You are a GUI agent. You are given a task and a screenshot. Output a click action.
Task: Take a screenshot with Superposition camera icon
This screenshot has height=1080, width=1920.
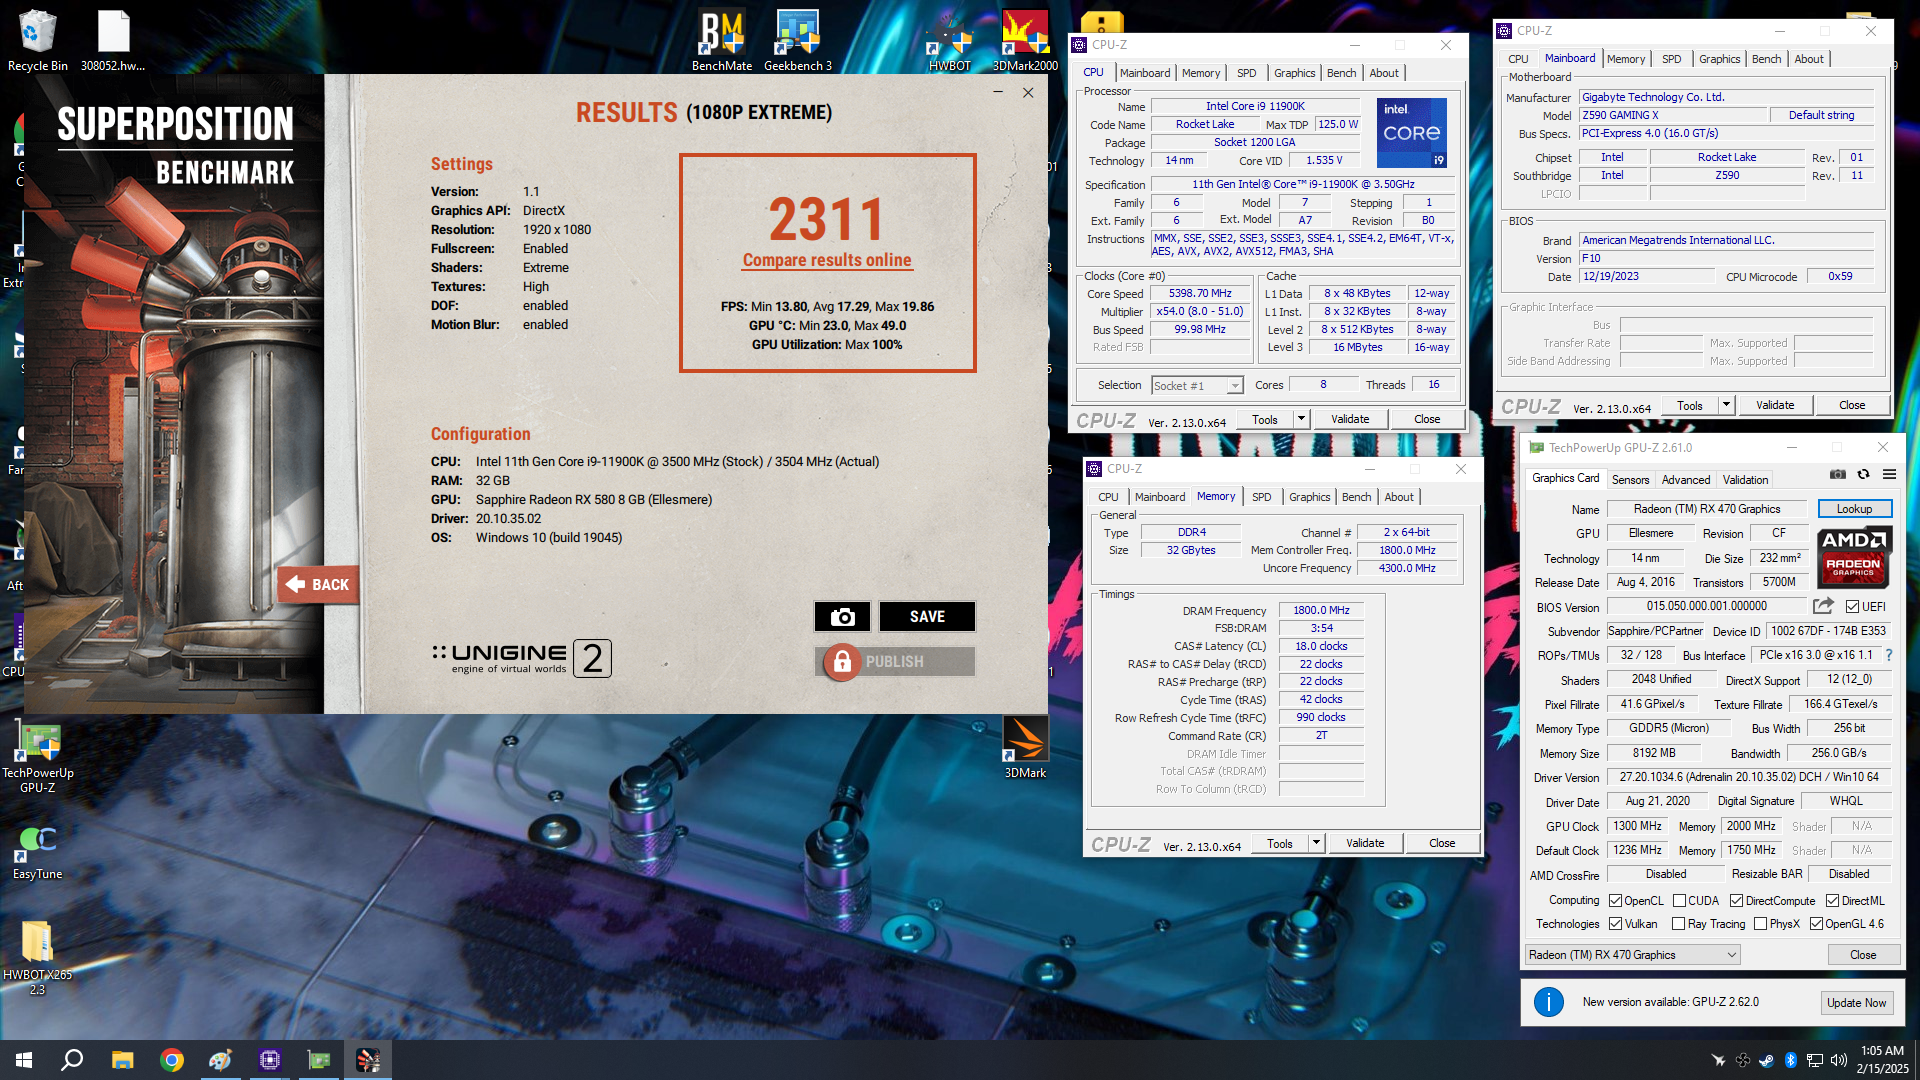coord(842,617)
